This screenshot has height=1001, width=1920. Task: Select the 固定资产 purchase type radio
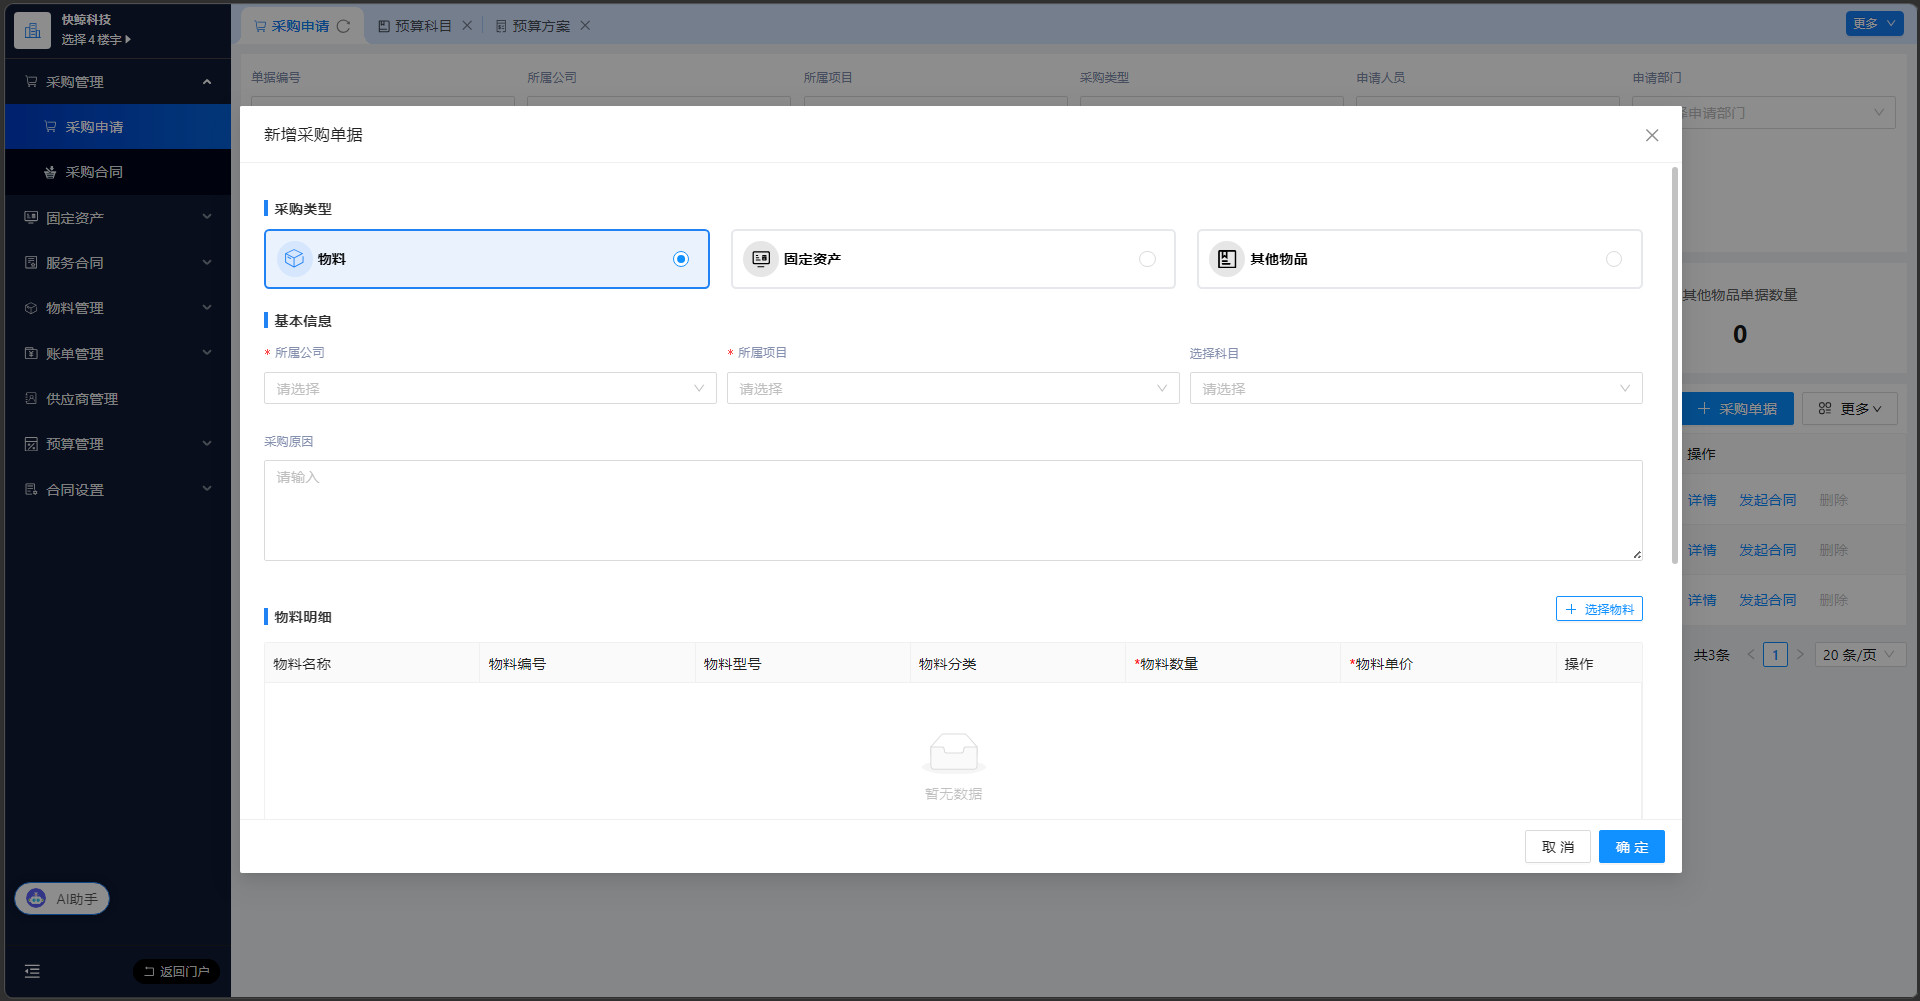(1147, 259)
